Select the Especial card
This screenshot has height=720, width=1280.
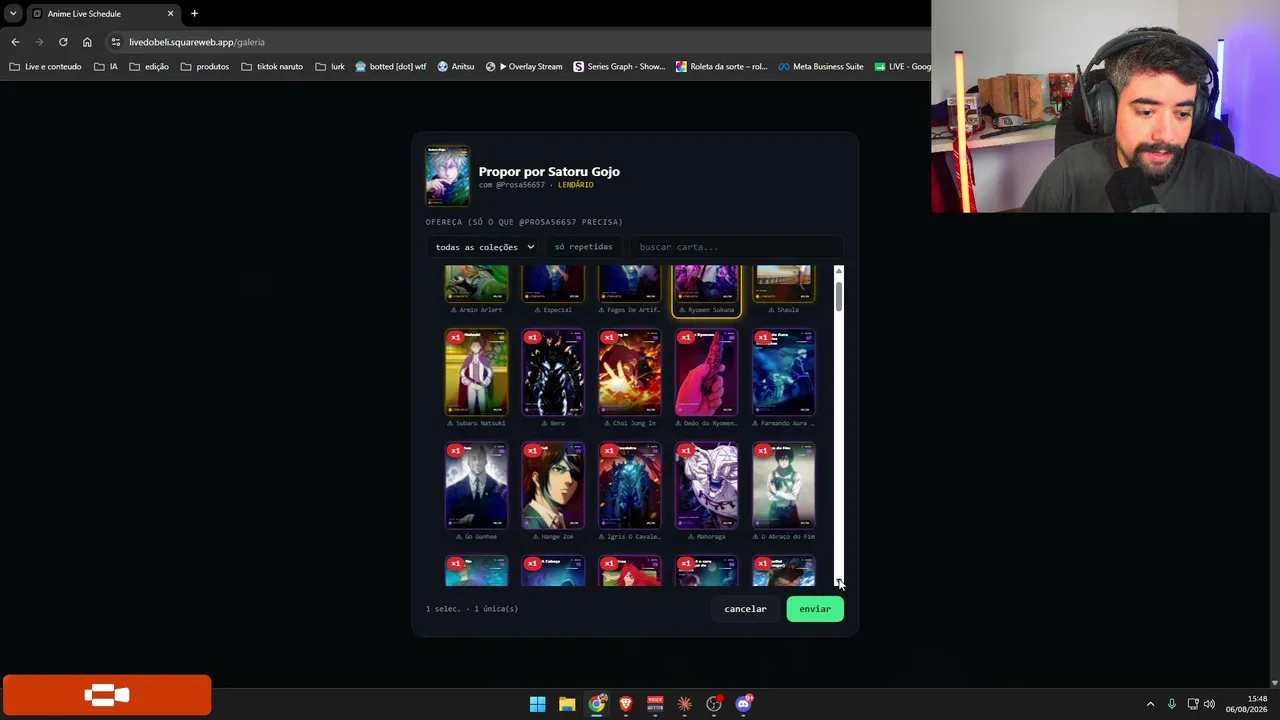tap(553, 290)
